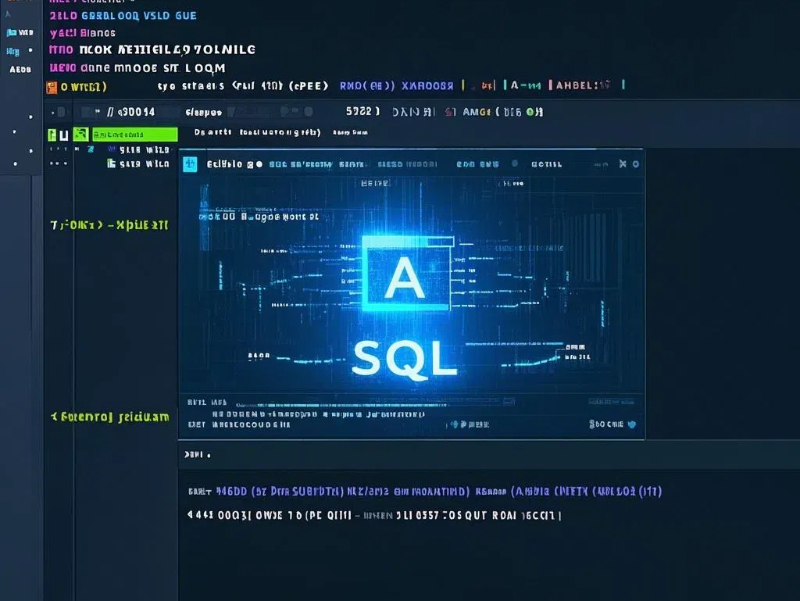
Task: Click the white line beginning "4441" in the bottom panel
Action: tap(374, 515)
